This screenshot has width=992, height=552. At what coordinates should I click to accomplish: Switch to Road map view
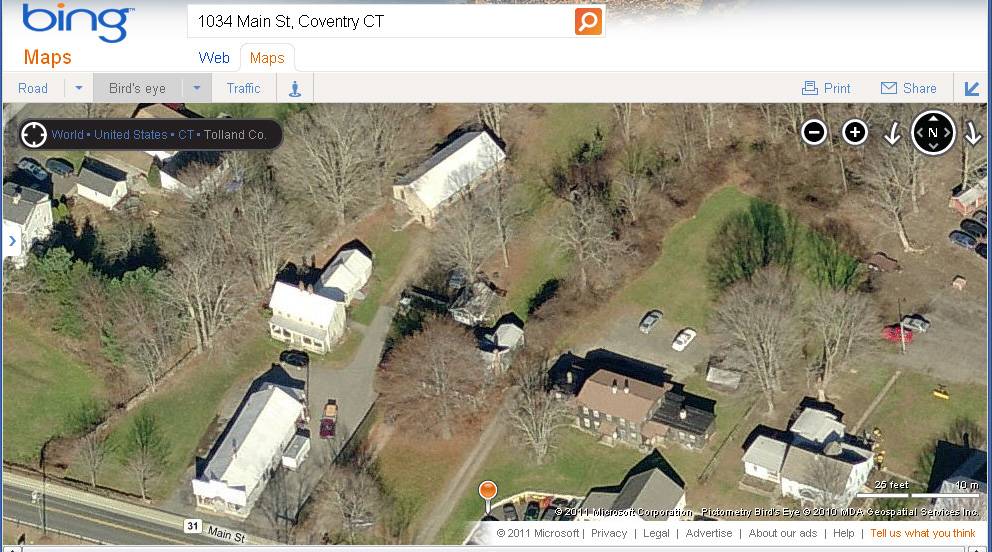[x=33, y=89]
